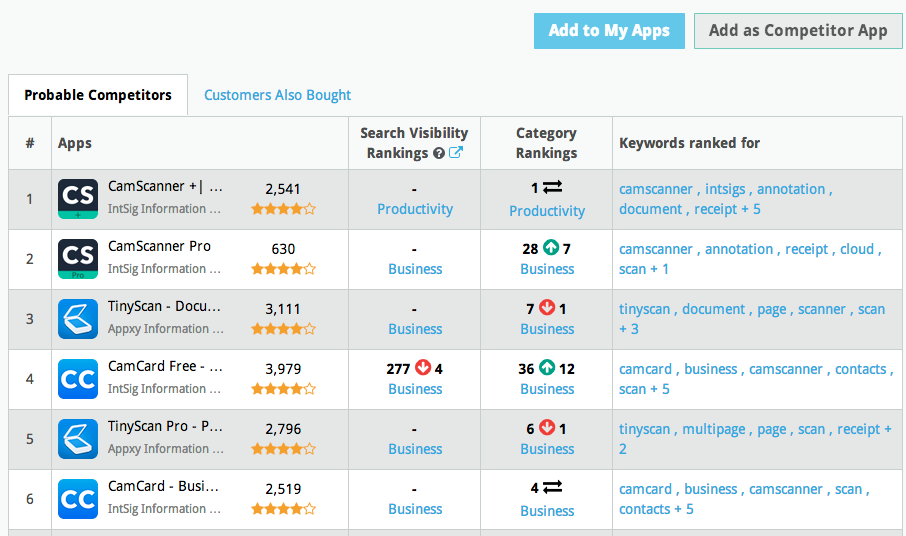The width and height of the screenshot is (906, 536).
Task: Click star rating for CamCard Free
Action: pyautogui.click(x=283, y=389)
